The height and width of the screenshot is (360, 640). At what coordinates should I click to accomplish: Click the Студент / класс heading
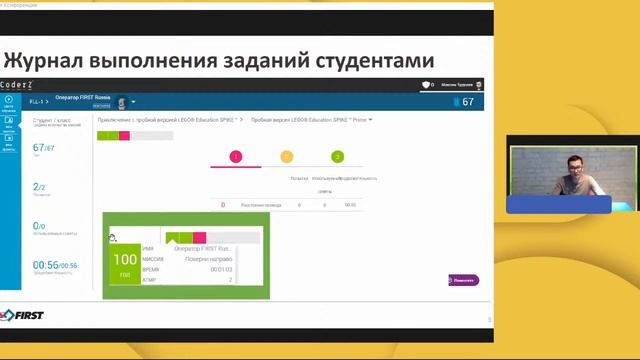(52, 120)
